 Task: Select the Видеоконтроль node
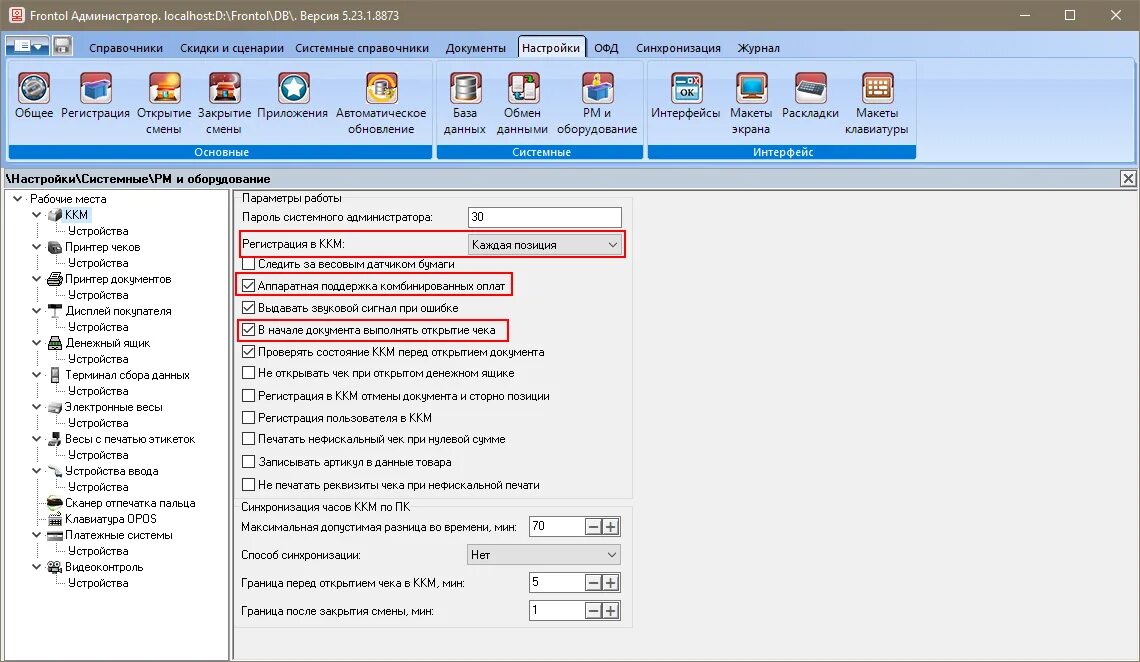pyautogui.click(x=104, y=567)
